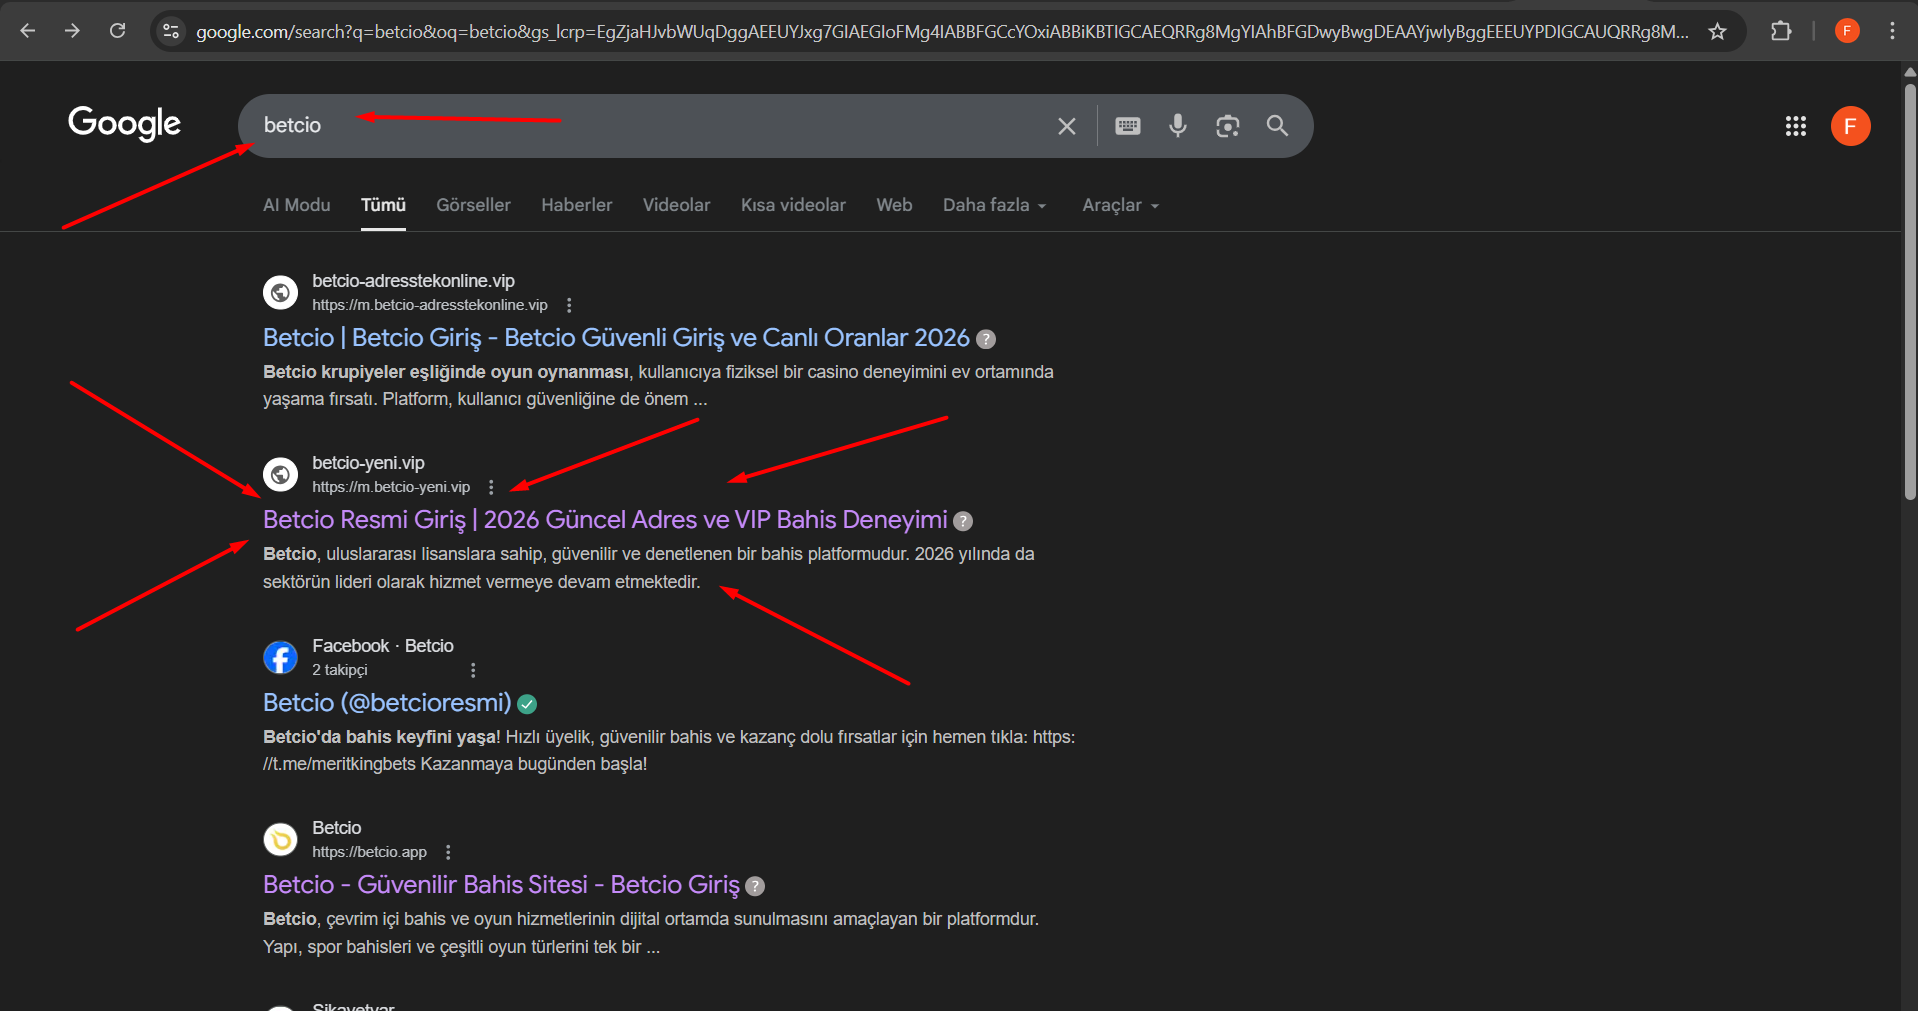Open the Chrome profile avatar in toolbar

click(x=1847, y=31)
